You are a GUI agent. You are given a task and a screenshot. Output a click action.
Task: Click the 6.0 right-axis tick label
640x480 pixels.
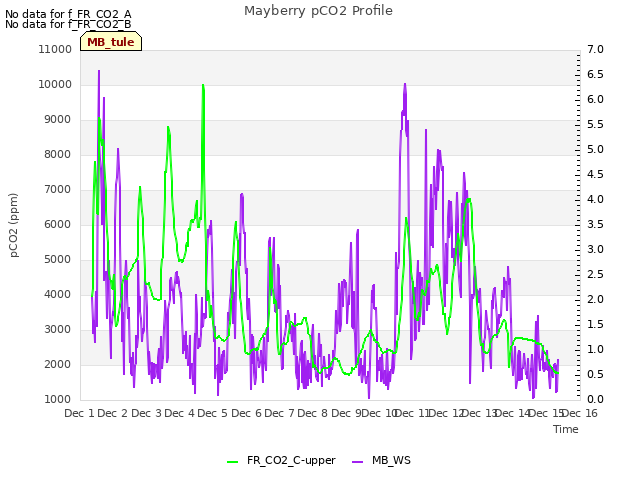point(595,100)
